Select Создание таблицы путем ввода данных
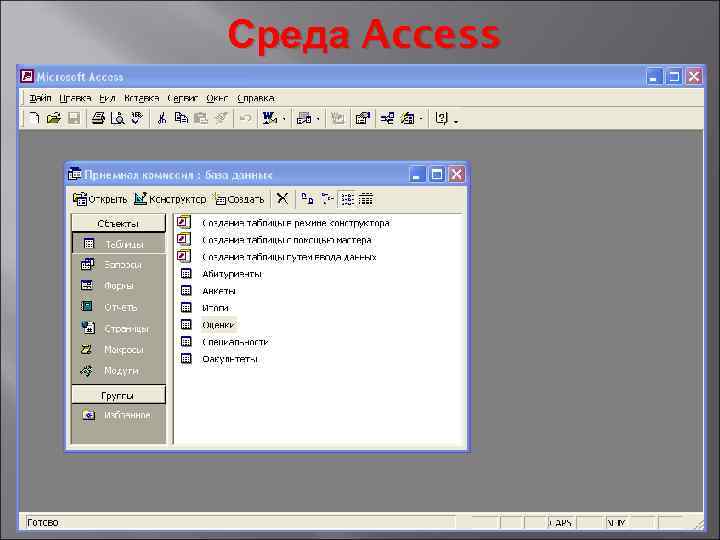The height and width of the screenshot is (540, 720). coord(277,257)
